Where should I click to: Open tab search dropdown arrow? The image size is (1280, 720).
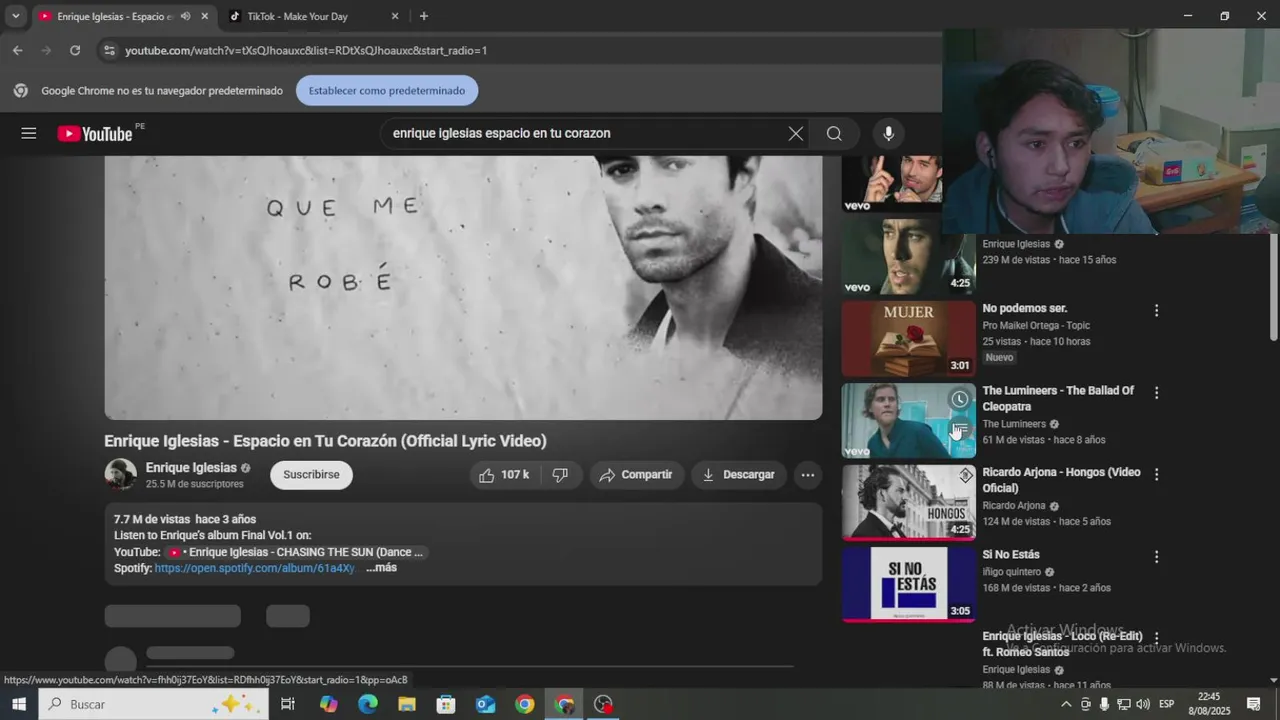15,16
